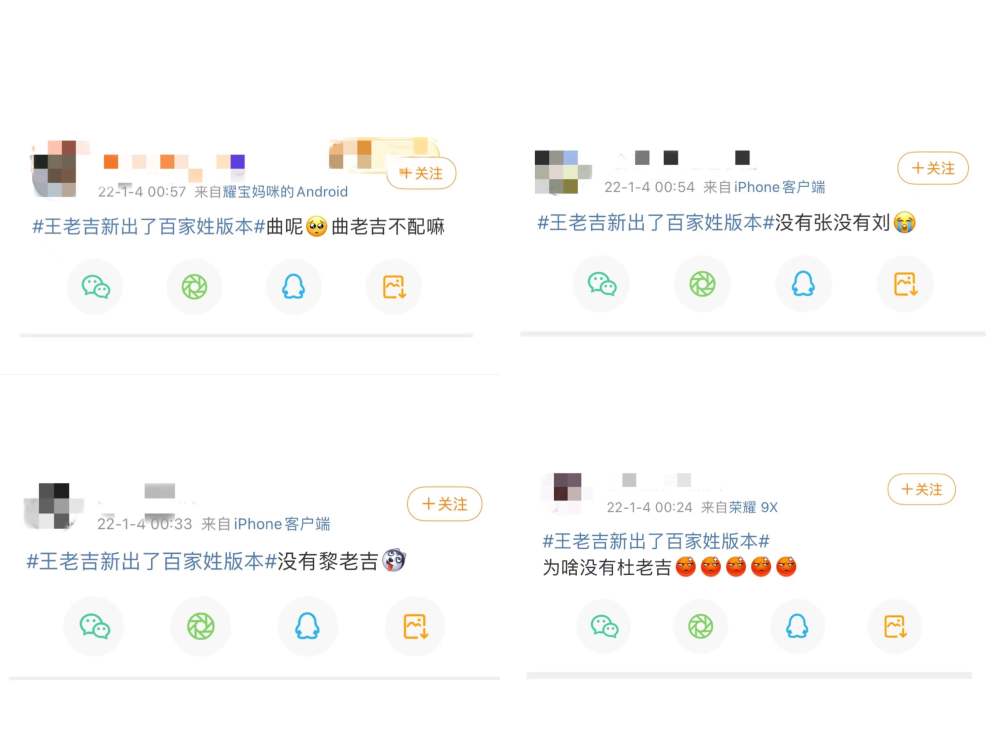Save the 杜老吉 post as image
This screenshot has width=1000, height=750.
(894, 626)
